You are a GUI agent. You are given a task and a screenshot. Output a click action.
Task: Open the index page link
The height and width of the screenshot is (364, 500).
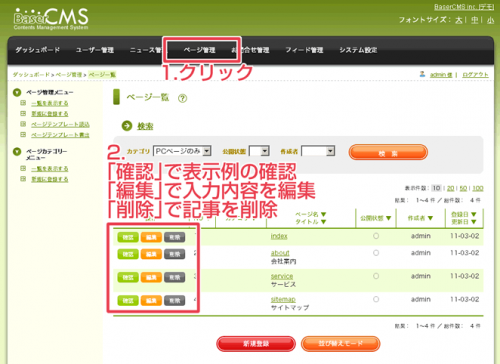[279, 236]
